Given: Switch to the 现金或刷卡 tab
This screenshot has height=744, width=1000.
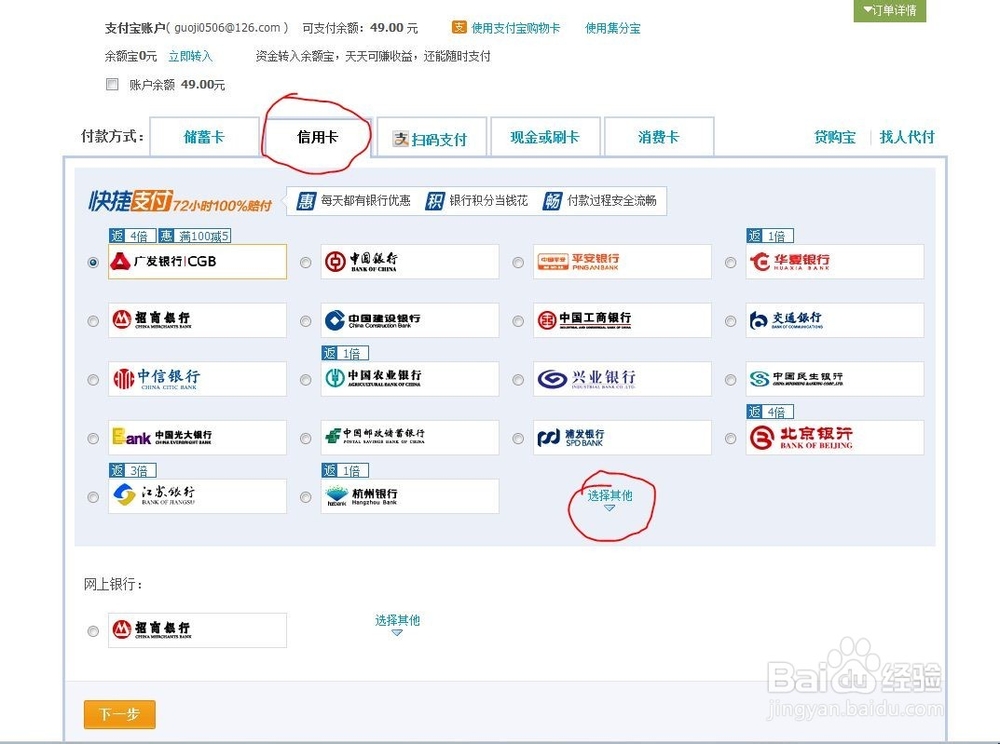Looking at the screenshot, I should [545, 136].
